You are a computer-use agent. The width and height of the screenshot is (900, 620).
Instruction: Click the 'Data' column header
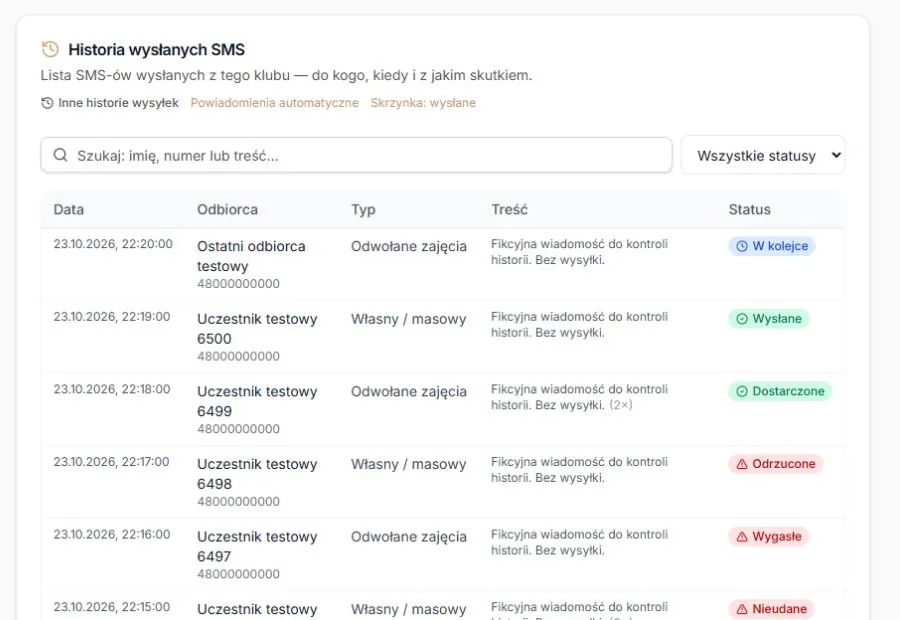[69, 210]
